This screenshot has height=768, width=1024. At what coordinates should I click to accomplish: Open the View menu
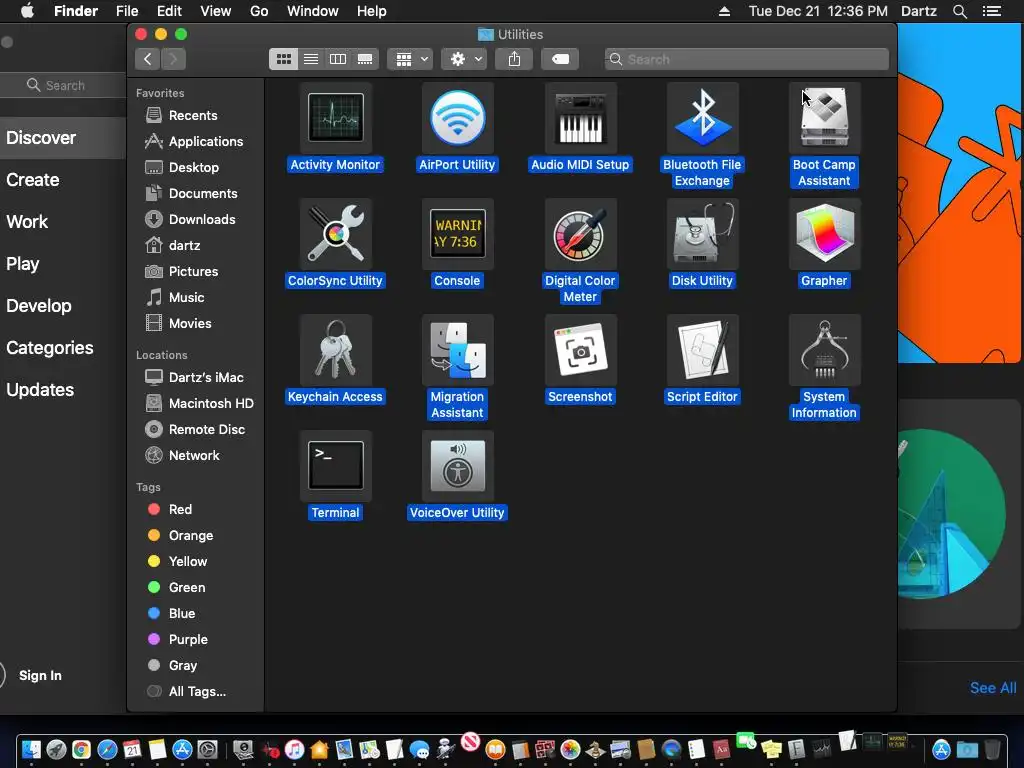coord(216,11)
